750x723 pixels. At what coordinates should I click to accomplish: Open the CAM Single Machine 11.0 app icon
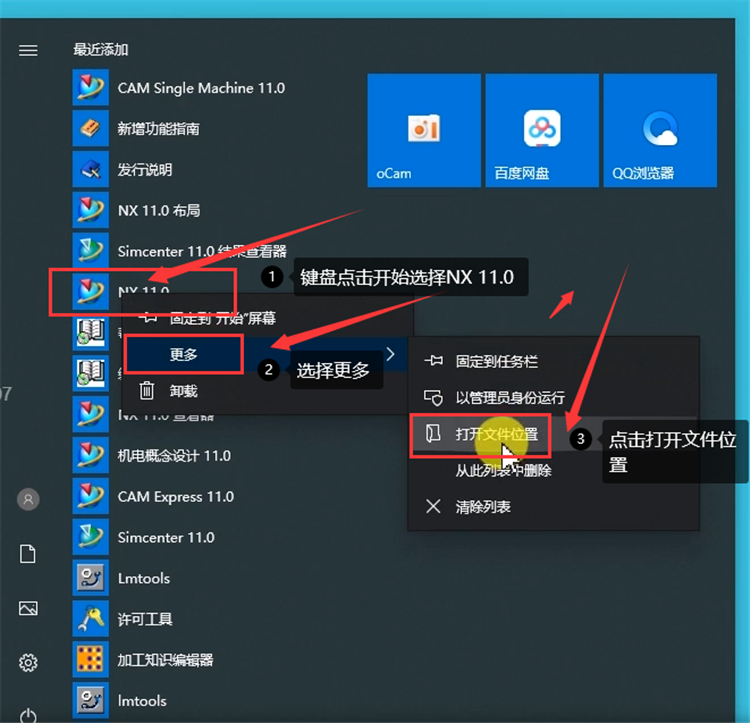pyautogui.click(x=90, y=88)
